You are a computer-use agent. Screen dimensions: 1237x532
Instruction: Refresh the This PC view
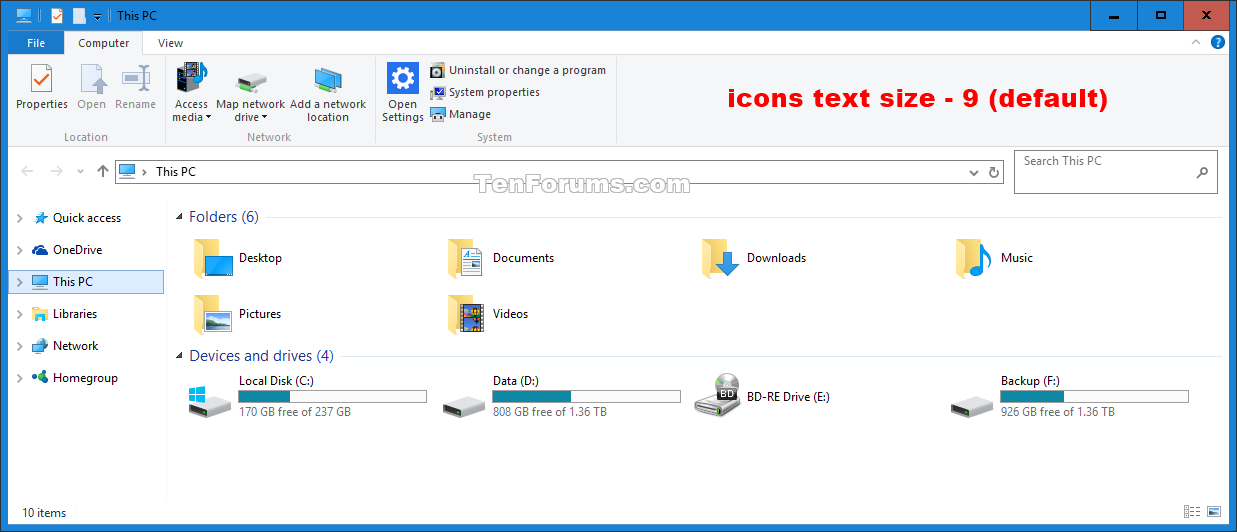(994, 172)
